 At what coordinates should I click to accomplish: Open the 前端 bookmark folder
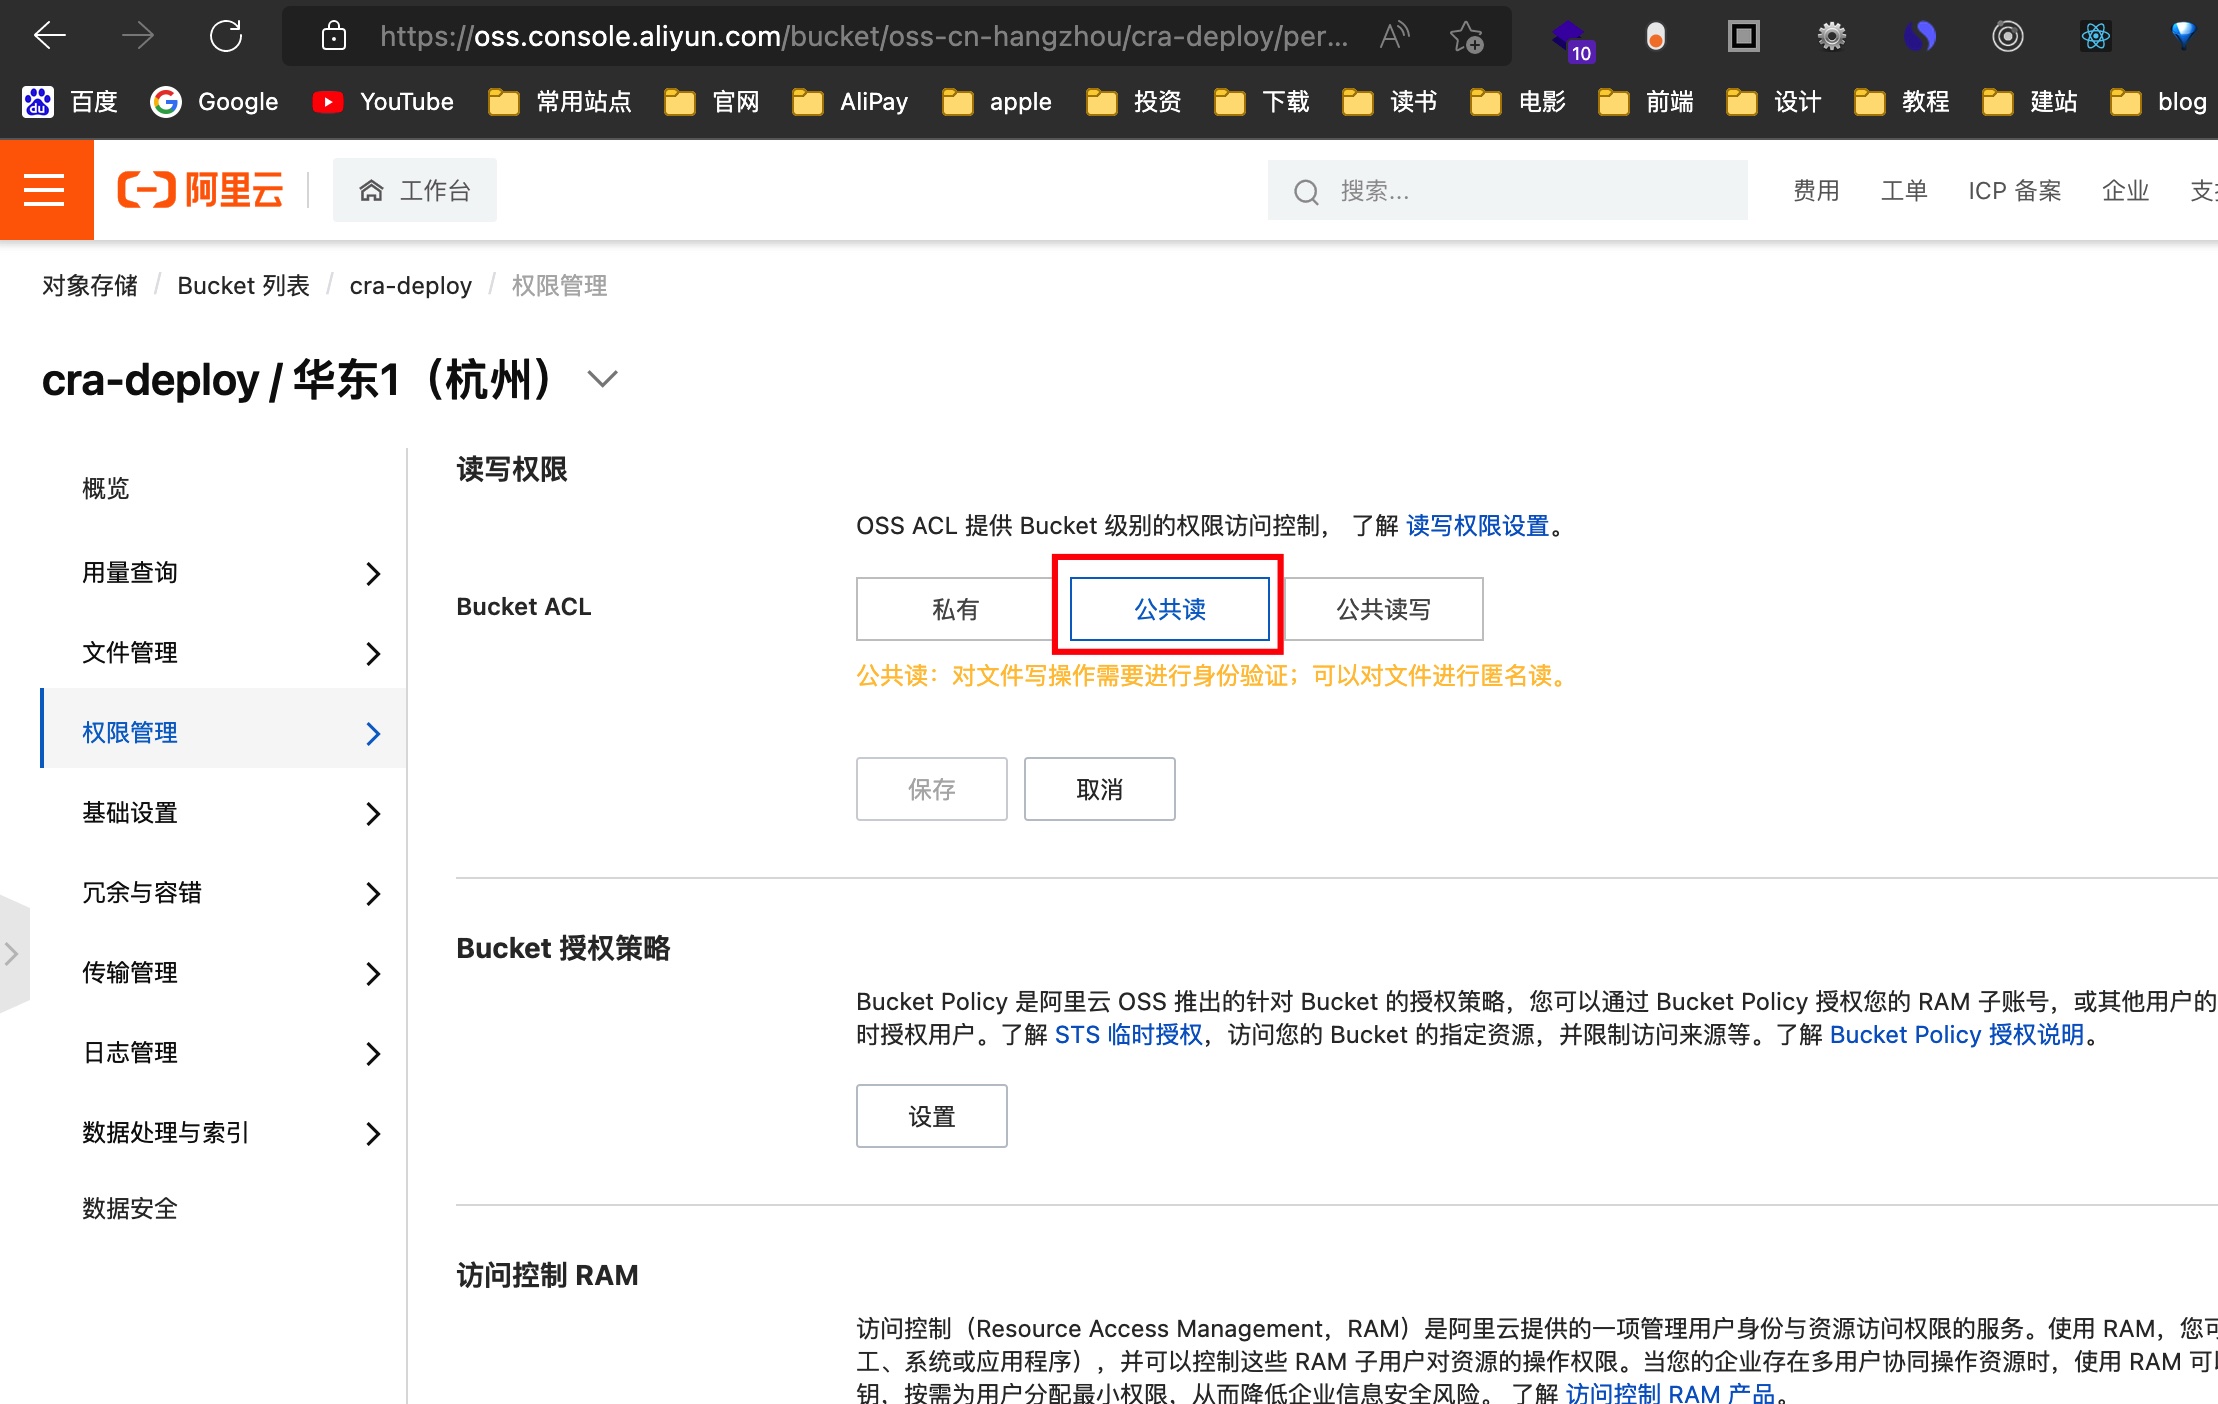[1646, 102]
